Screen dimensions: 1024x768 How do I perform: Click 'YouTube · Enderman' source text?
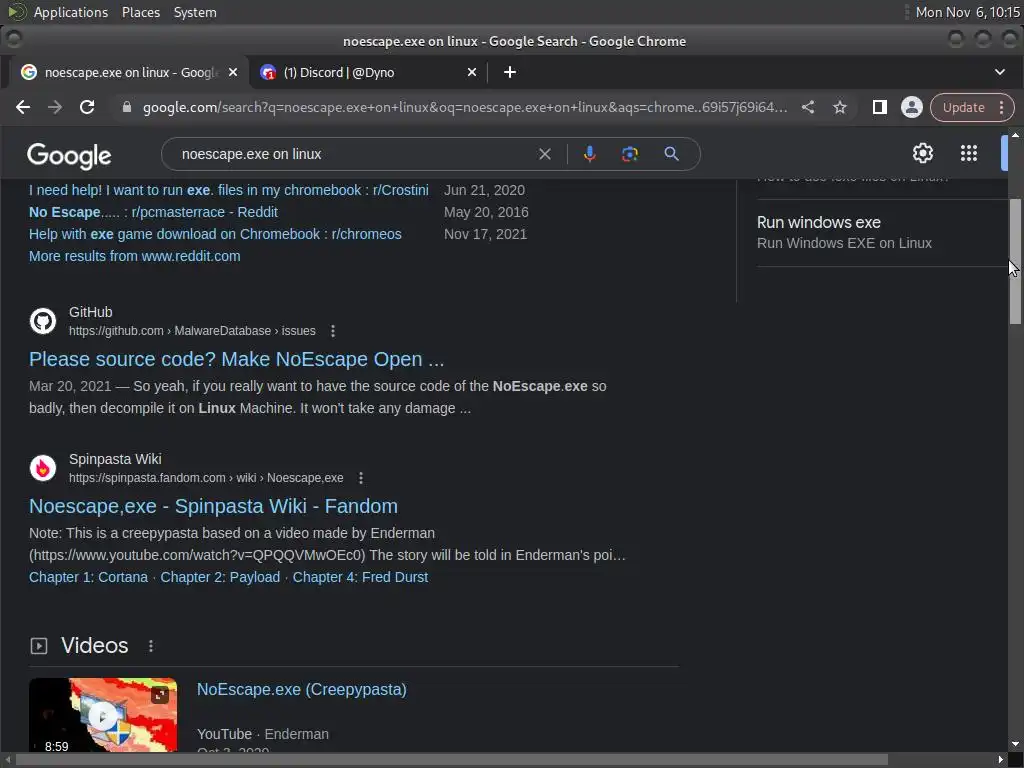[x=263, y=734]
